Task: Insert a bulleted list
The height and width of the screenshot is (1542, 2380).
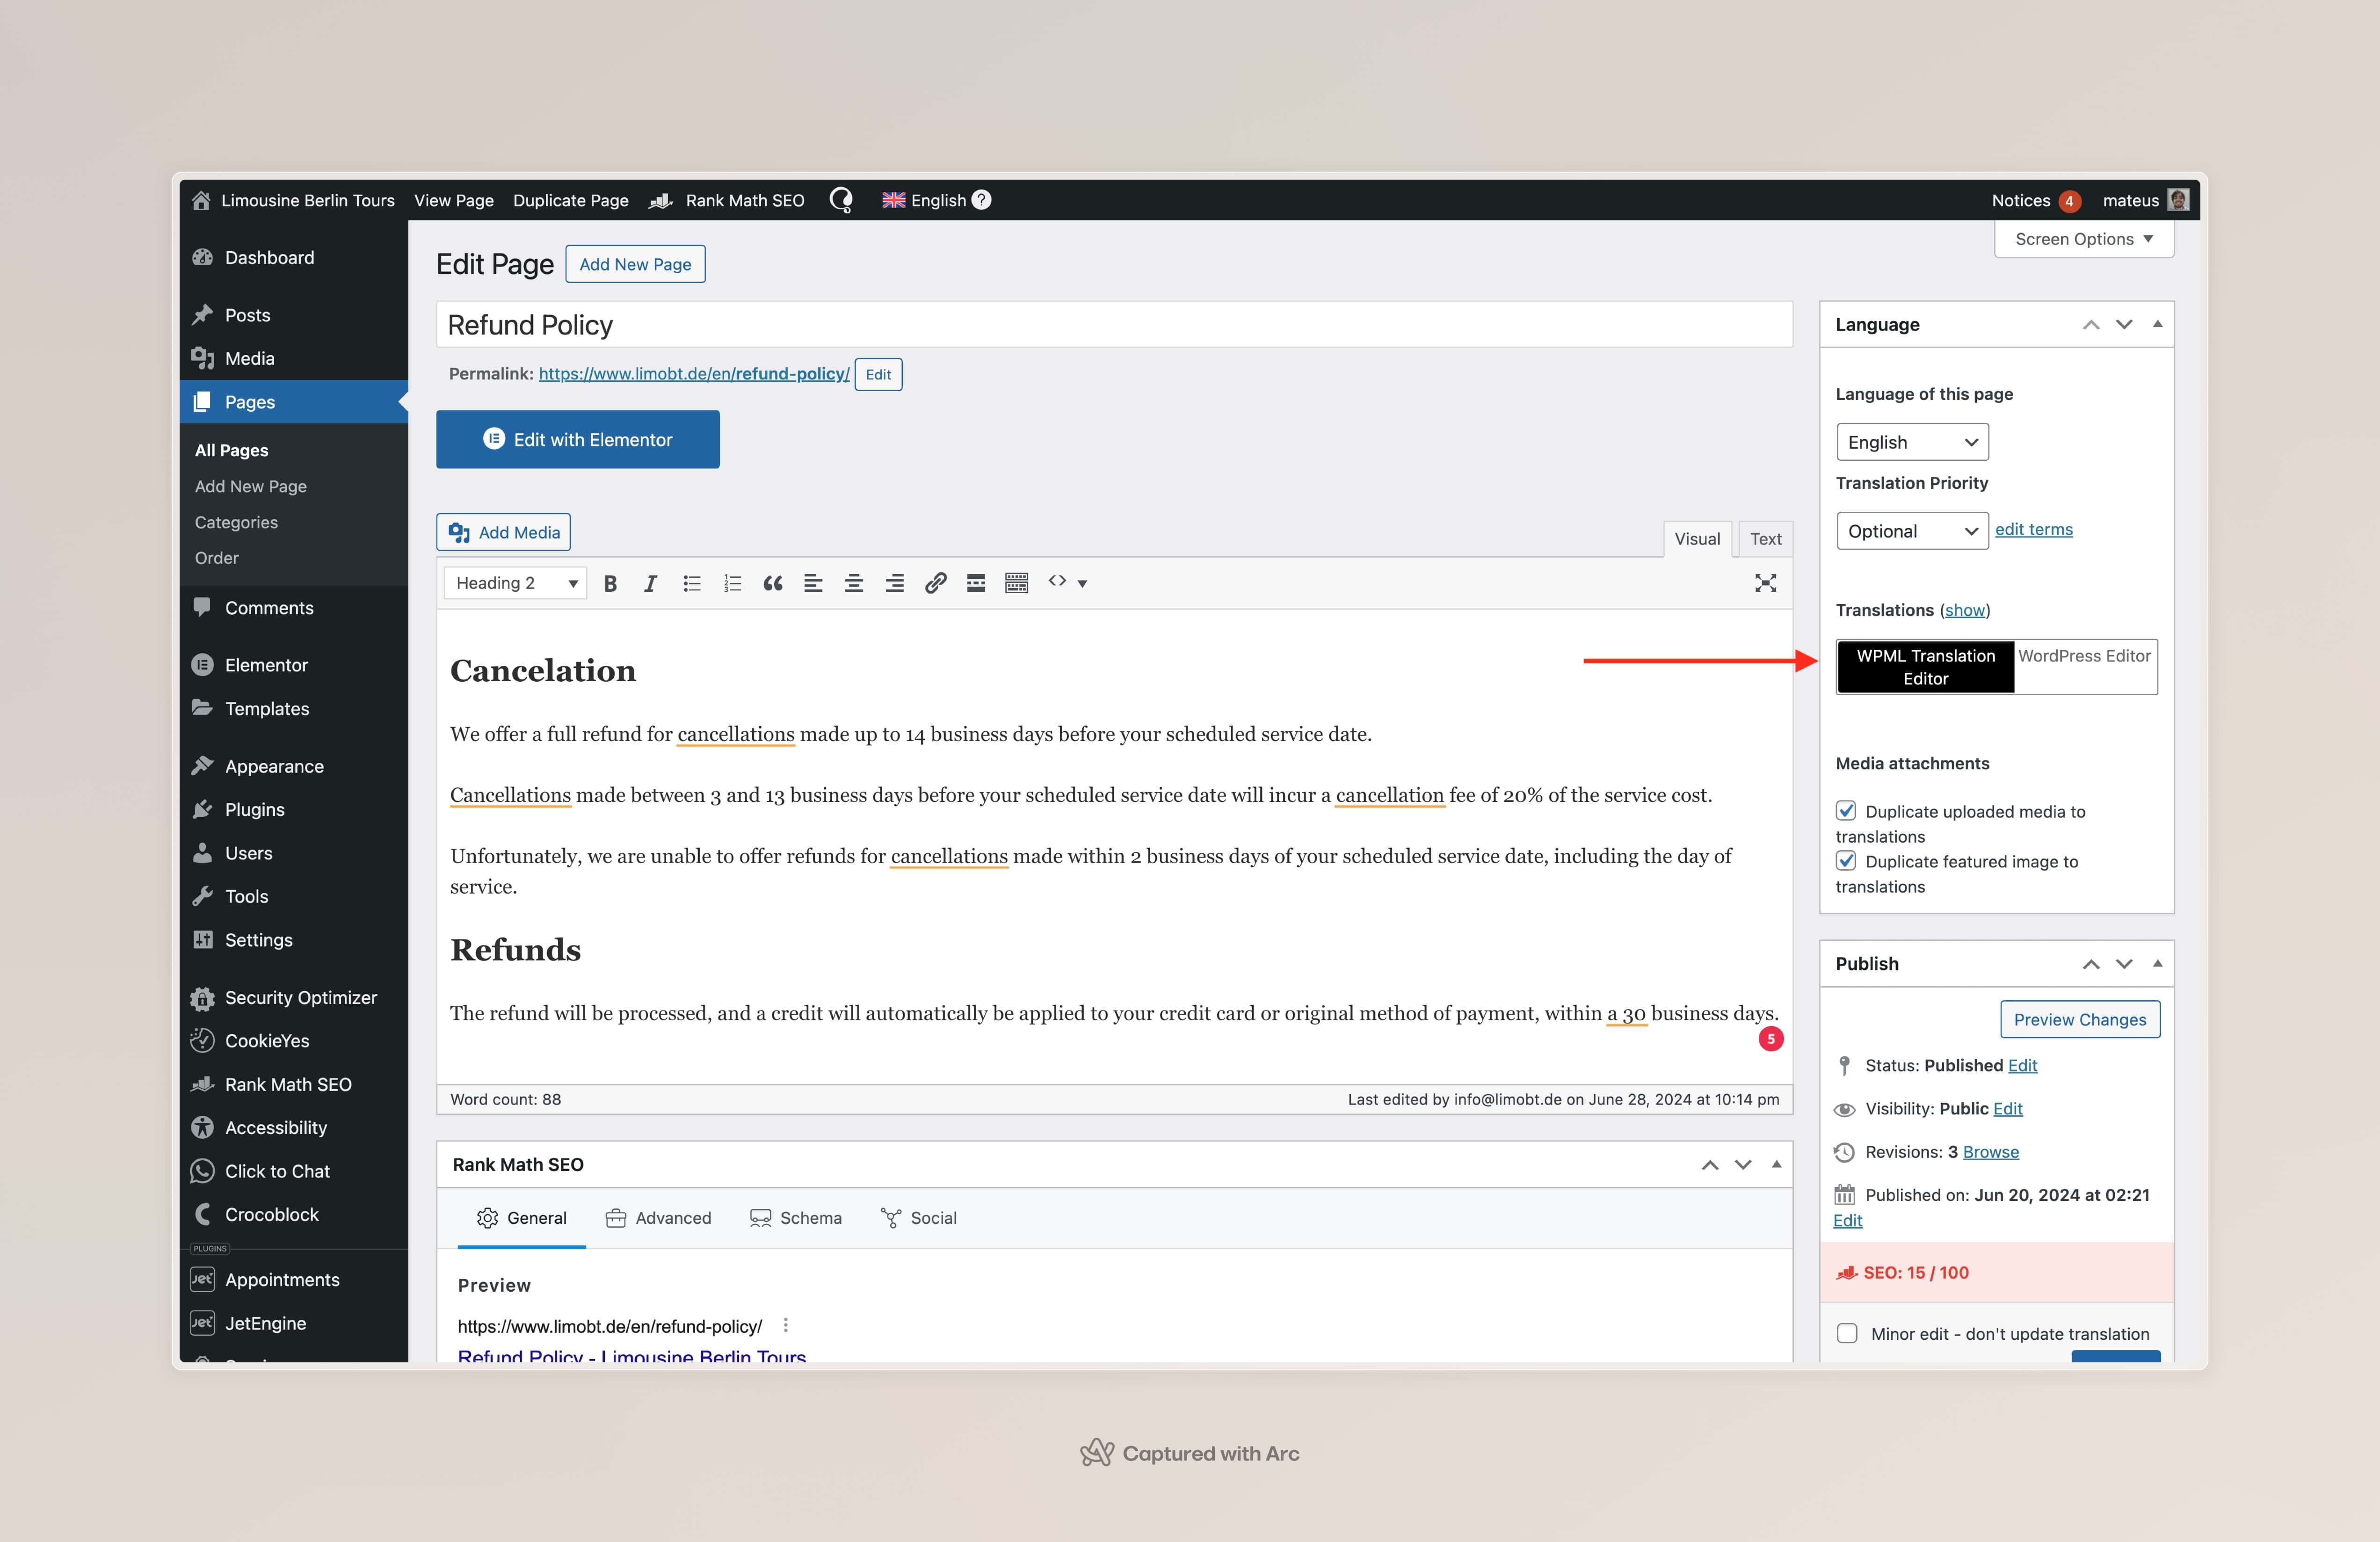Action: click(x=691, y=583)
